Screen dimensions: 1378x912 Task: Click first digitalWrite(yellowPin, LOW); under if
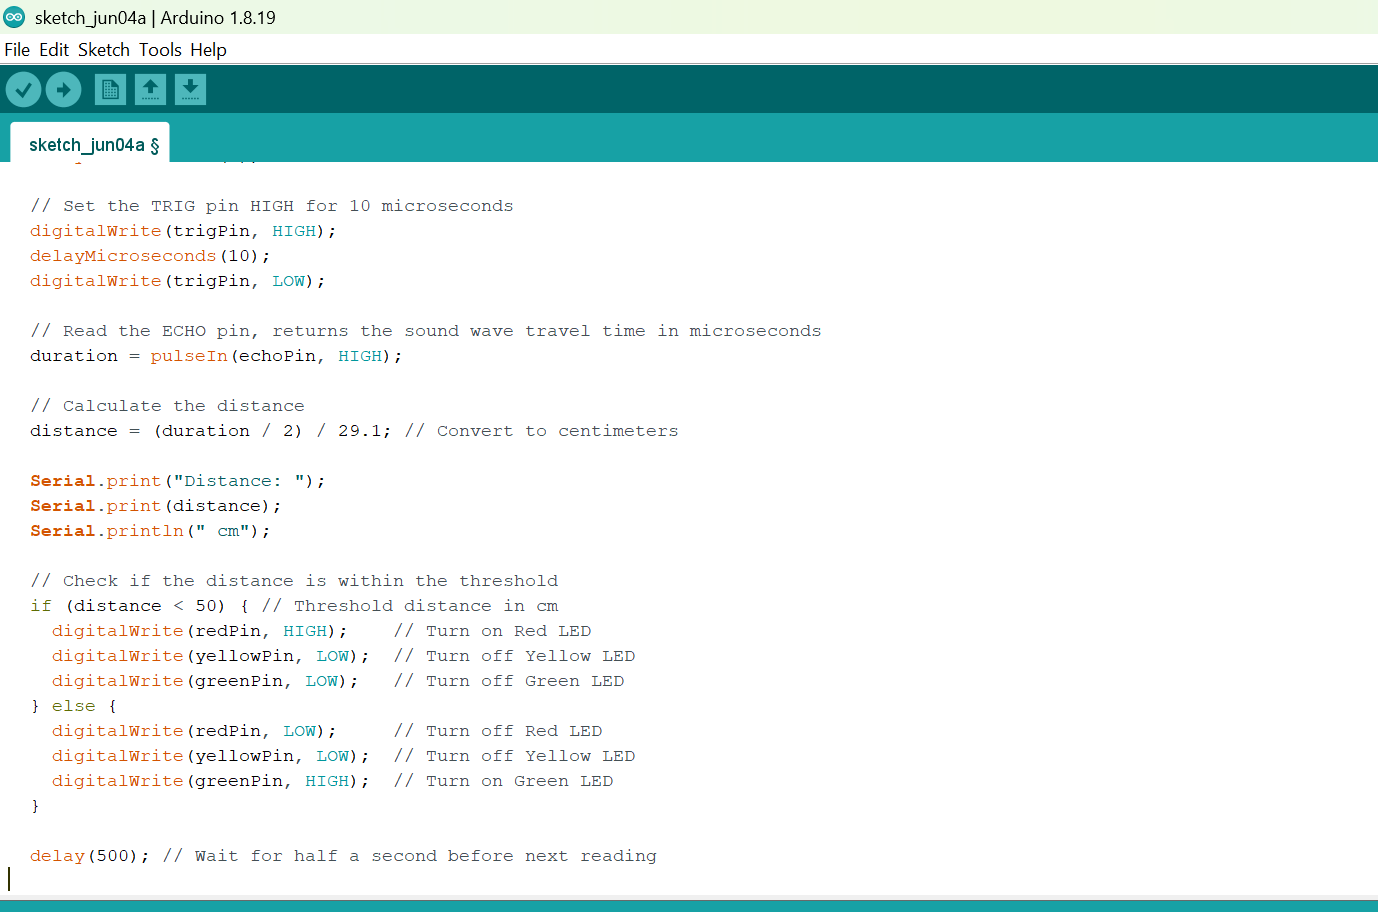point(211,656)
